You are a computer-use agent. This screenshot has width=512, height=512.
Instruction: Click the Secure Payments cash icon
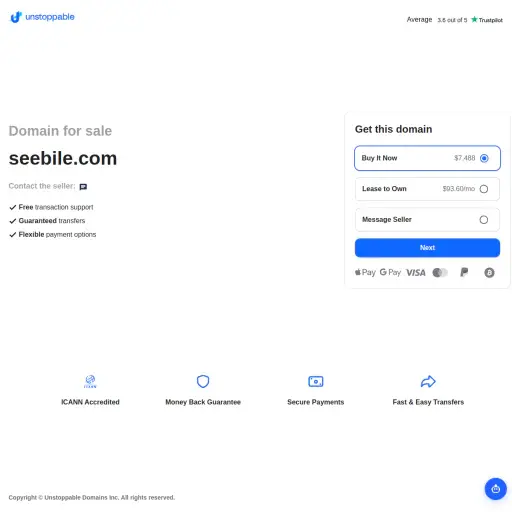(x=316, y=381)
